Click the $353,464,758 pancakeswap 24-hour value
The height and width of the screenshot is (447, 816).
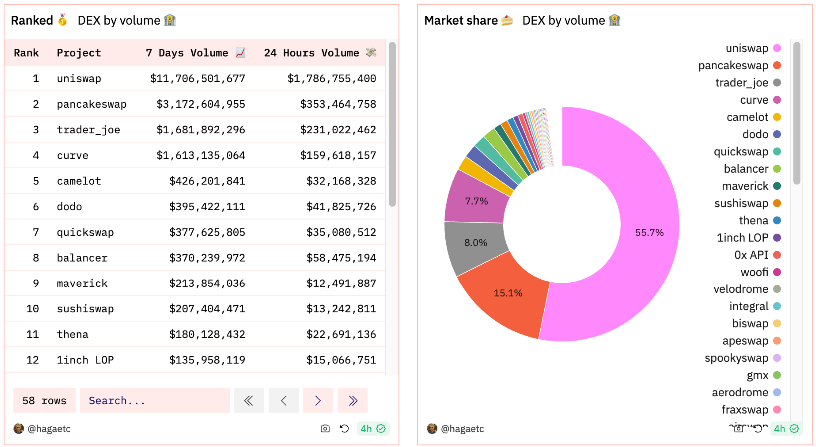[338, 104]
